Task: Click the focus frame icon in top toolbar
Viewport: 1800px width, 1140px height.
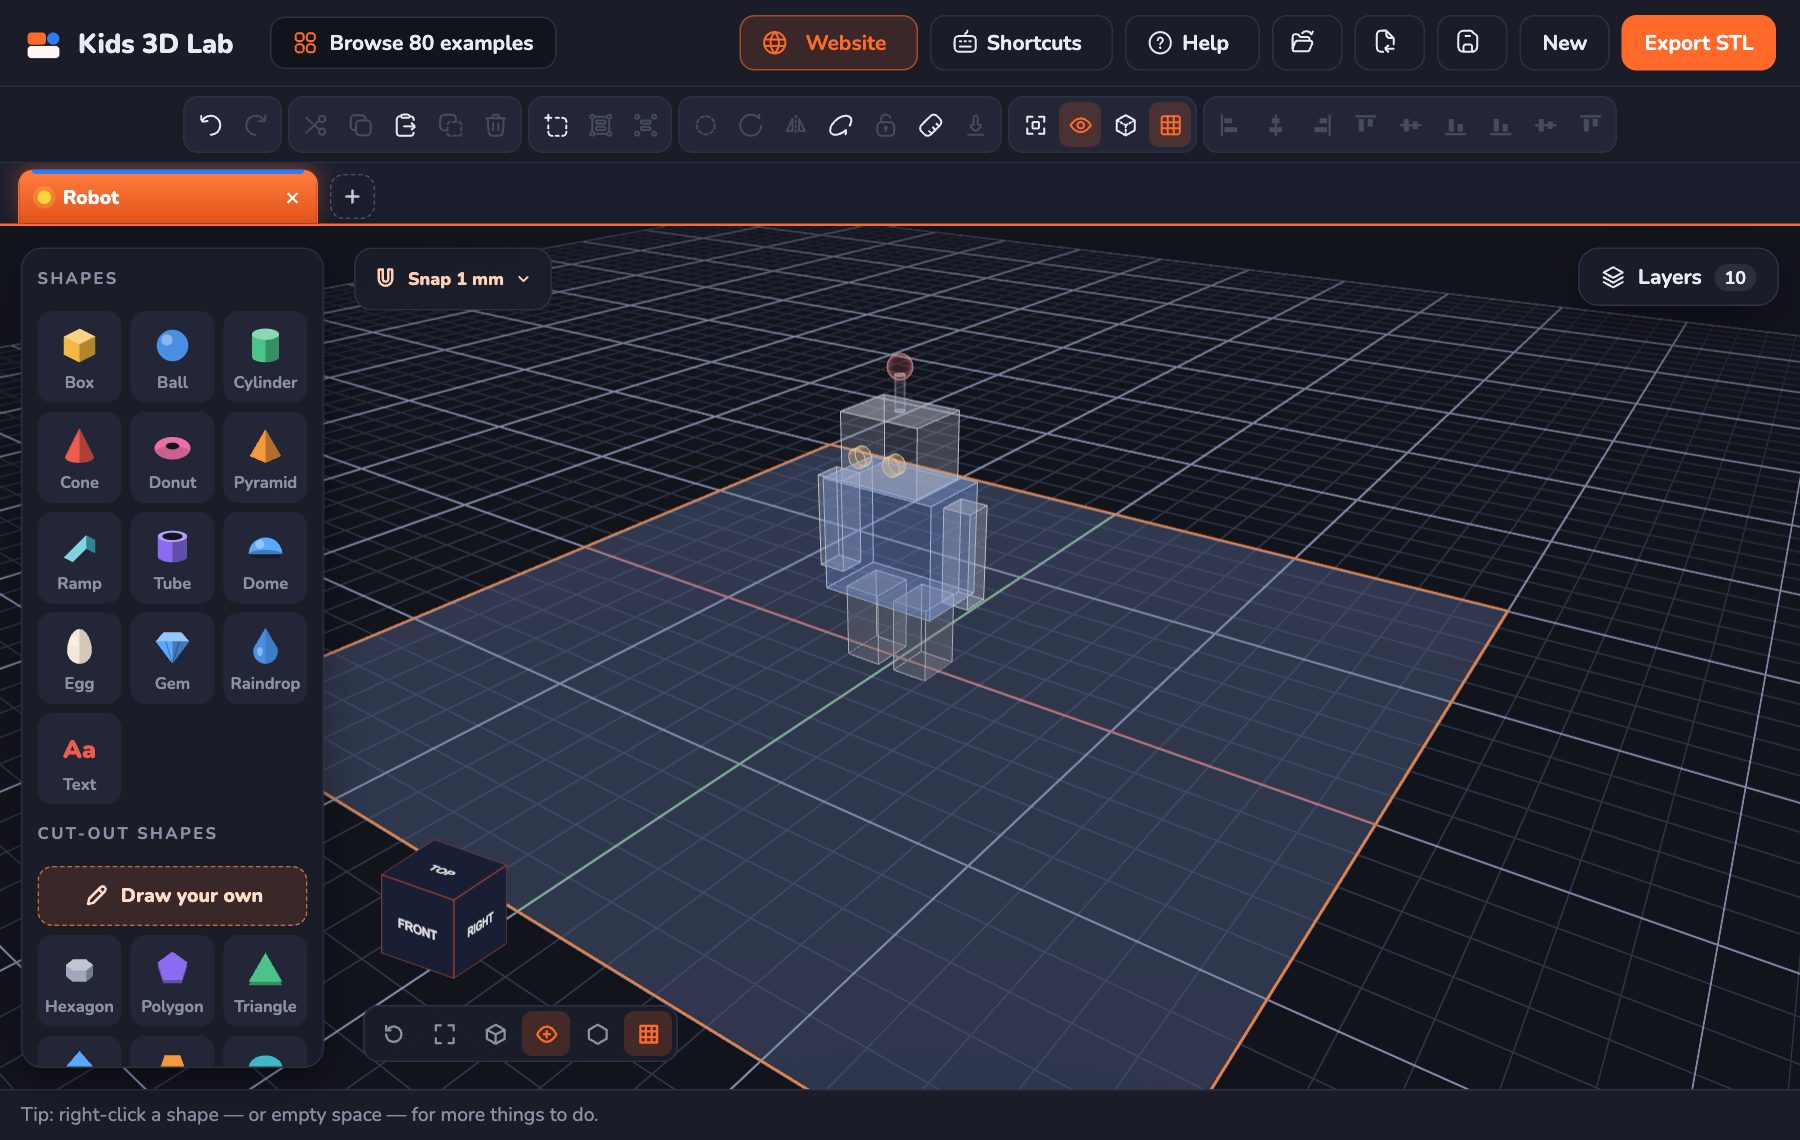Action: tap(1035, 125)
